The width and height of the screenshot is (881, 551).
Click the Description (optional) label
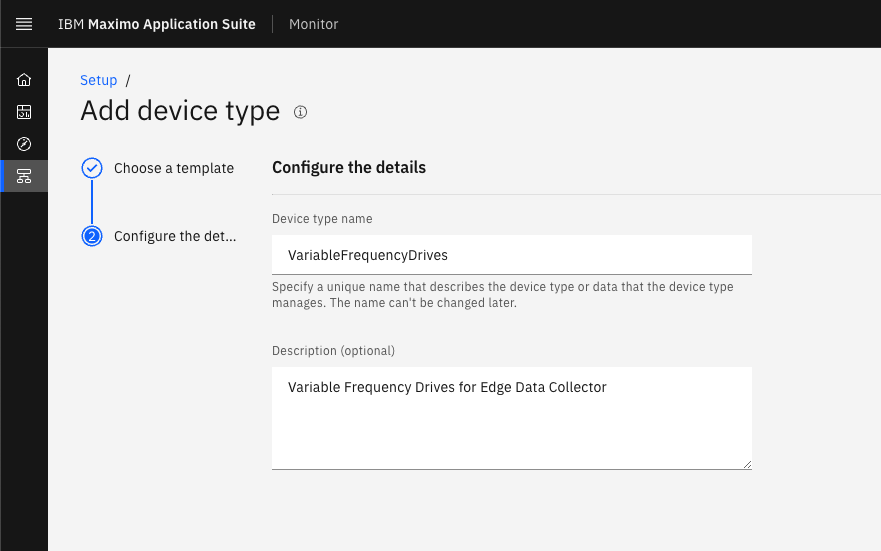pos(333,350)
